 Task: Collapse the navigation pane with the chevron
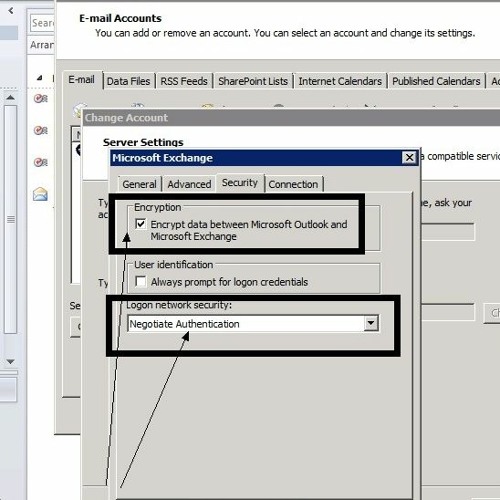11,11
